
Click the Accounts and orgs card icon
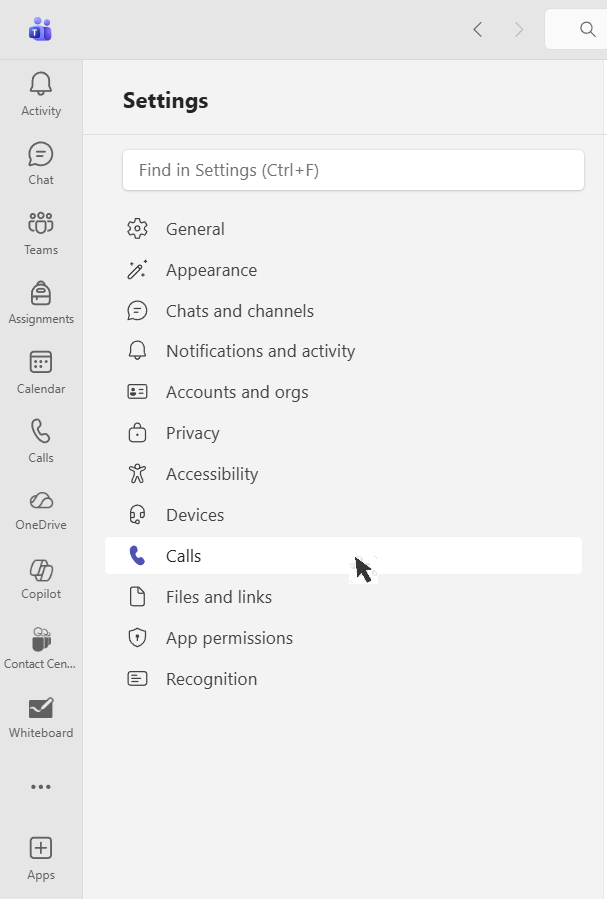pos(137,392)
